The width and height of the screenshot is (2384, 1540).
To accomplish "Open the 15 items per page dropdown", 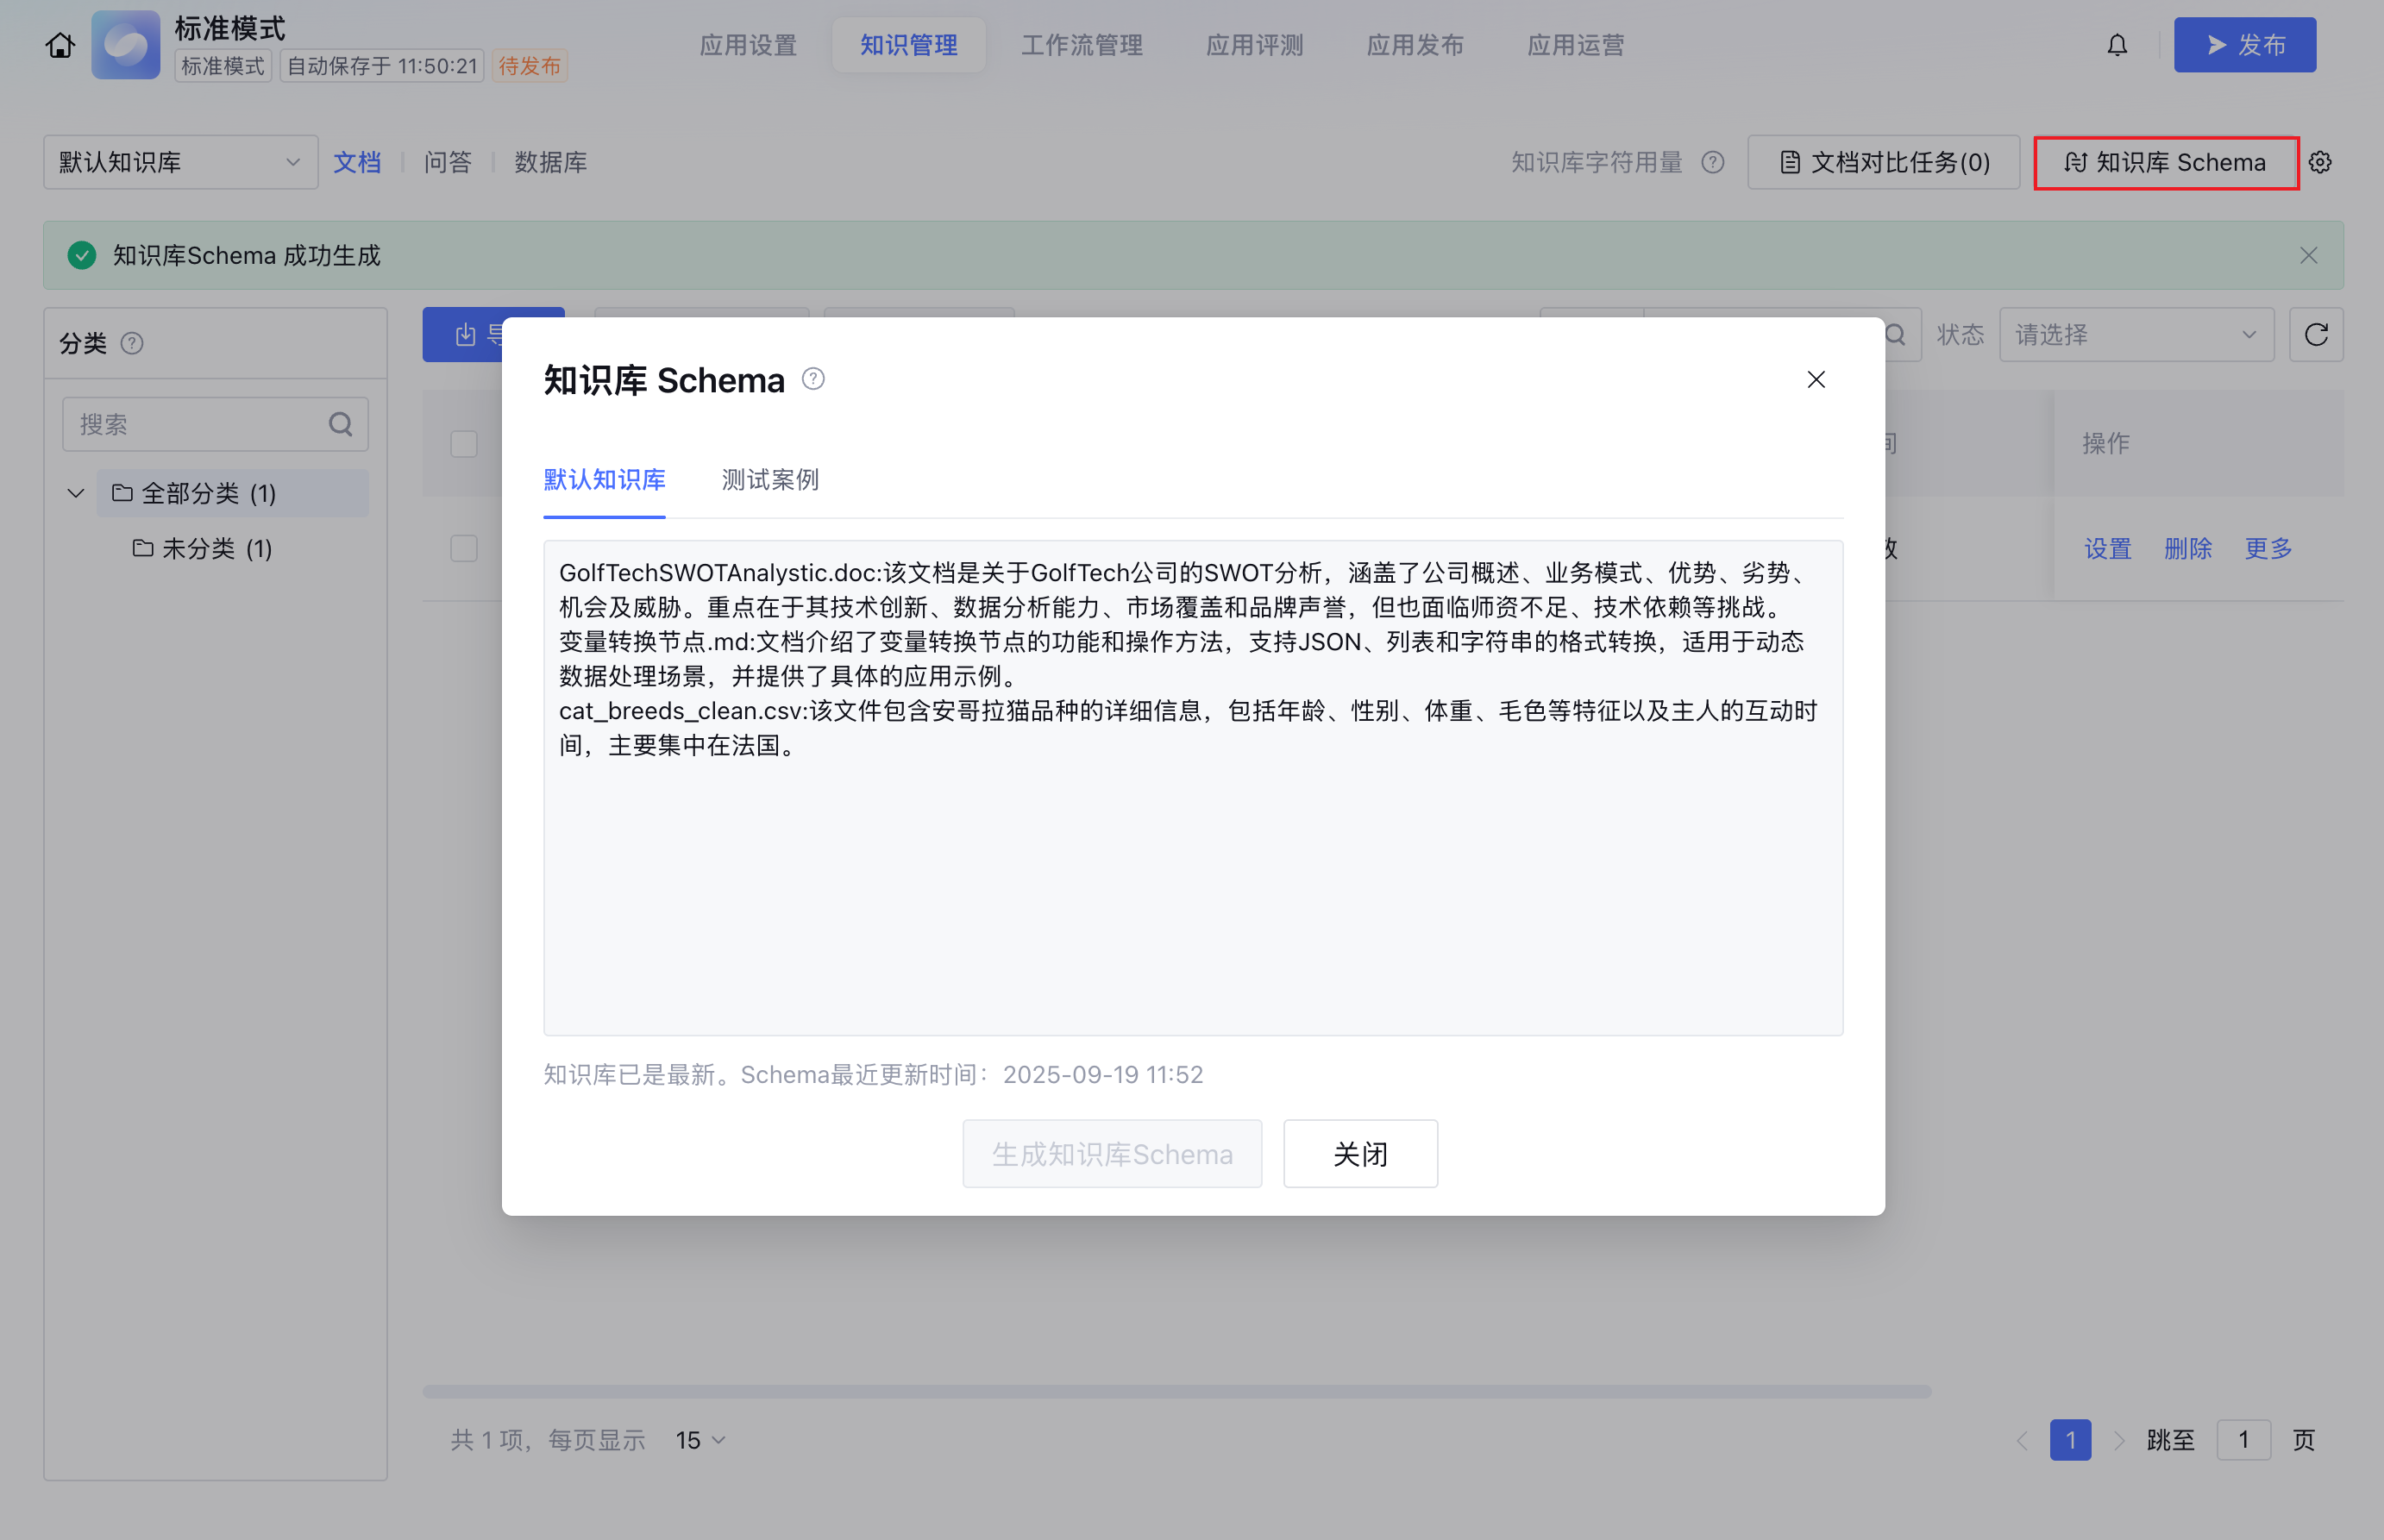I will (x=700, y=1440).
